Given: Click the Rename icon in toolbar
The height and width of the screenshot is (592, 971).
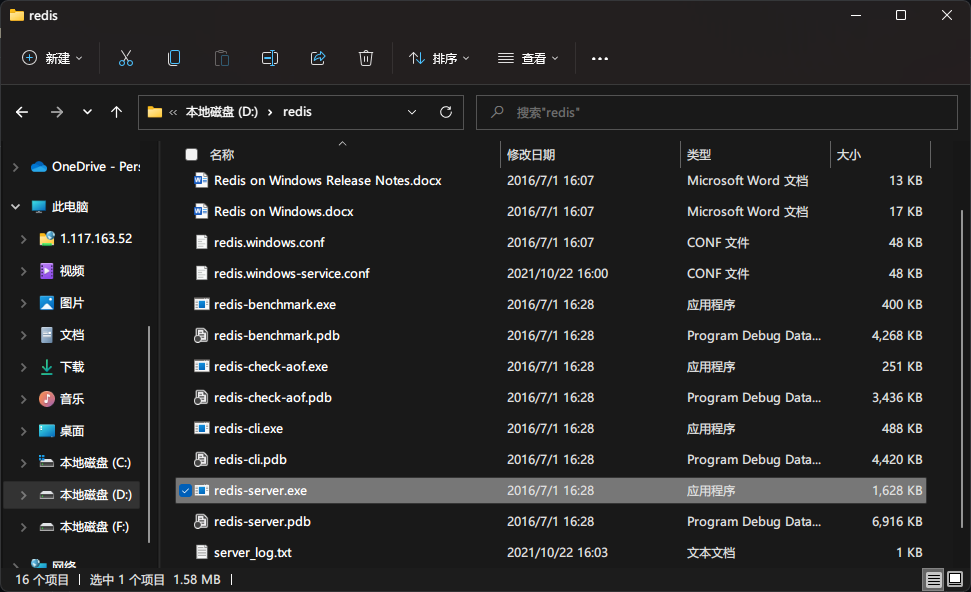Looking at the screenshot, I should (270, 58).
